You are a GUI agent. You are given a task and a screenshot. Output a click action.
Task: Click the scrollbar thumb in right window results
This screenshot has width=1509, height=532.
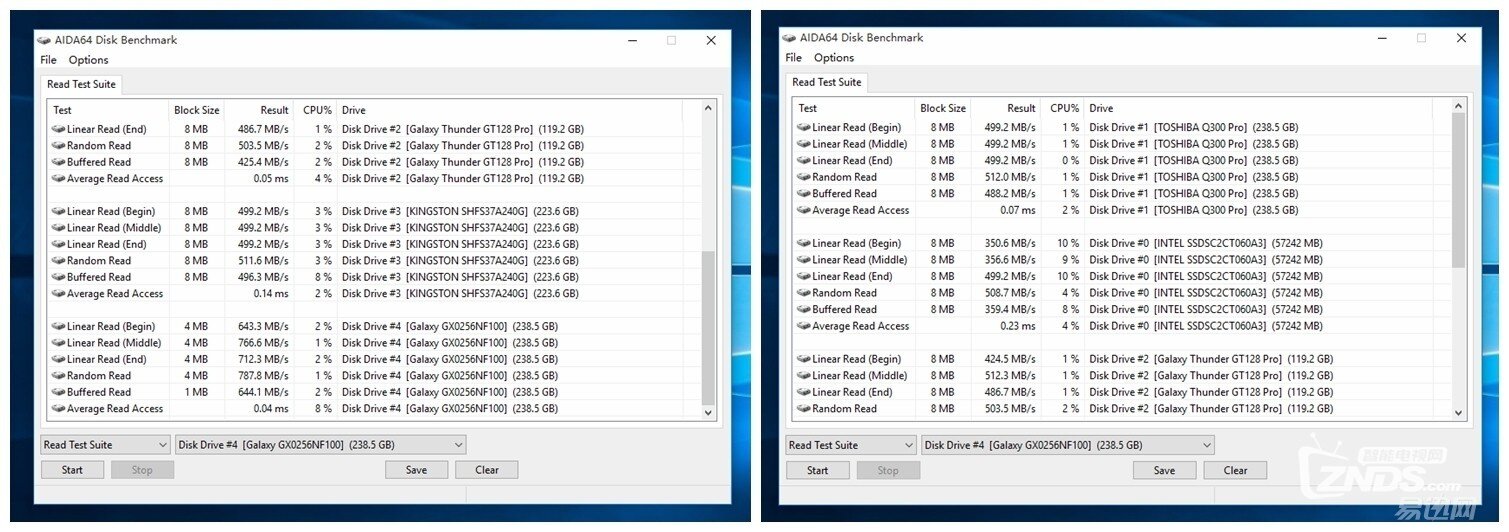(1458, 190)
